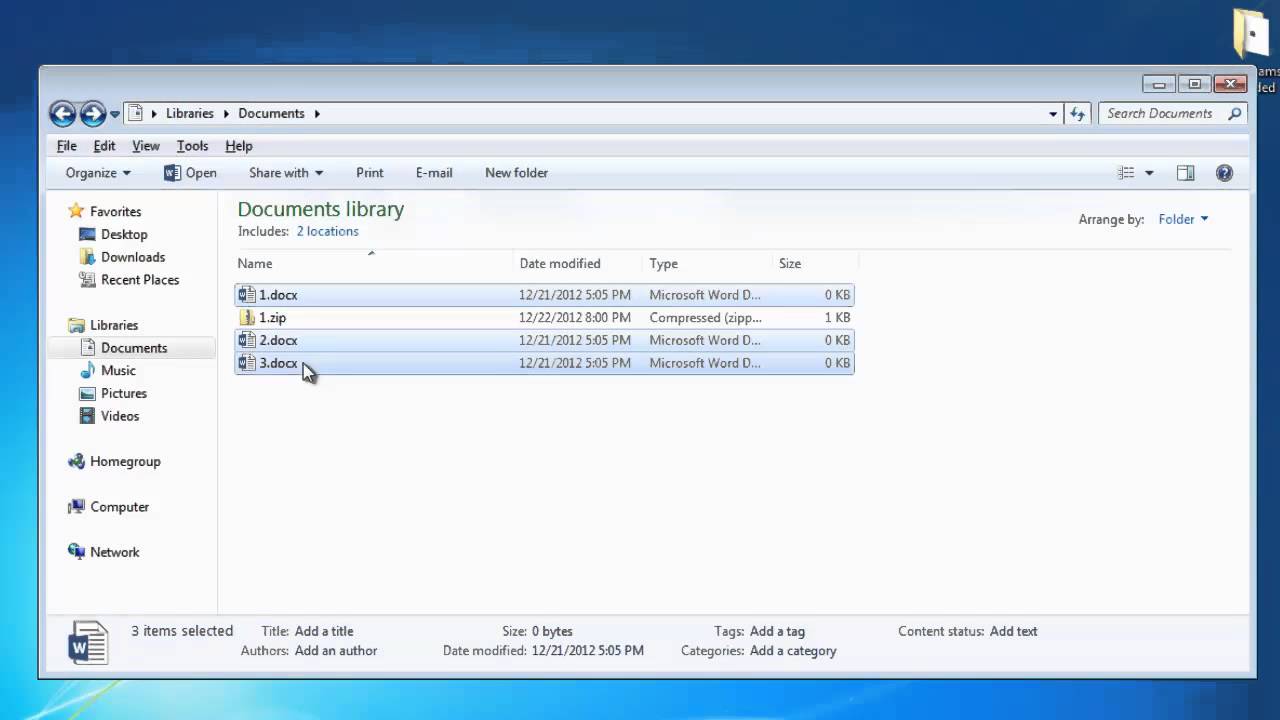Image resolution: width=1280 pixels, height=720 pixels.
Task: E-mail the selected files
Action: pyautogui.click(x=434, y=173)
